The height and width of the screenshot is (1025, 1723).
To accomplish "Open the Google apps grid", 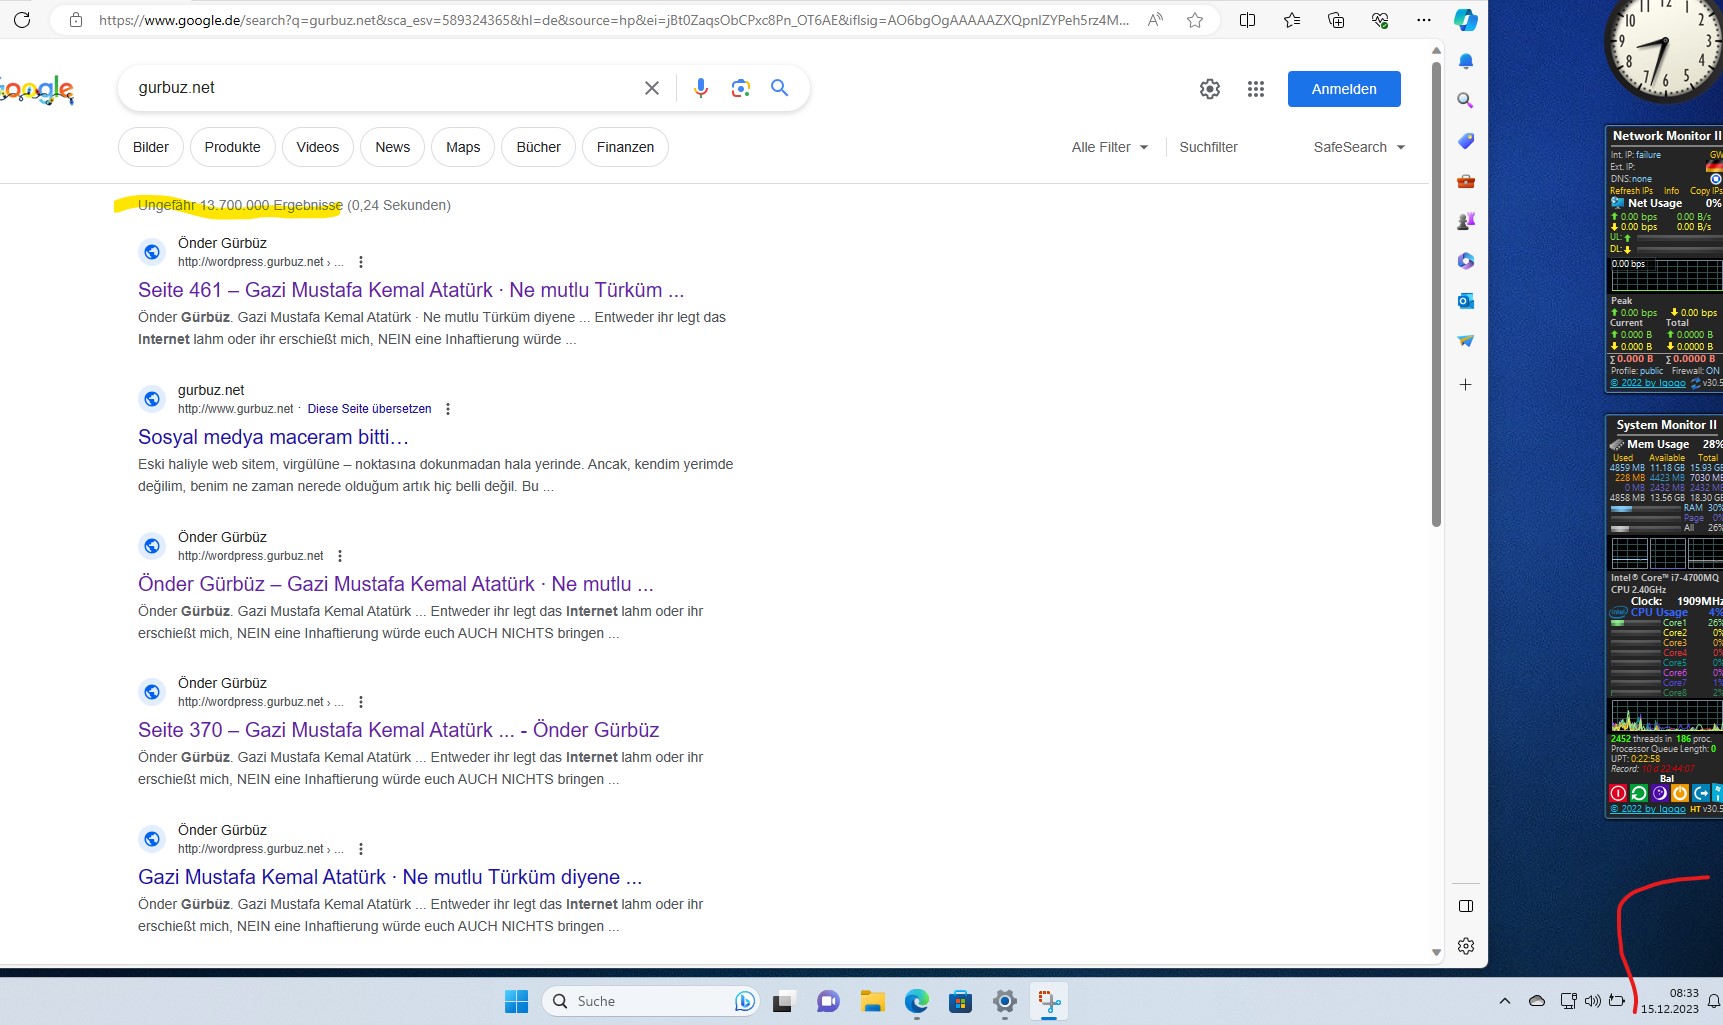I will tap(1256, 89).
